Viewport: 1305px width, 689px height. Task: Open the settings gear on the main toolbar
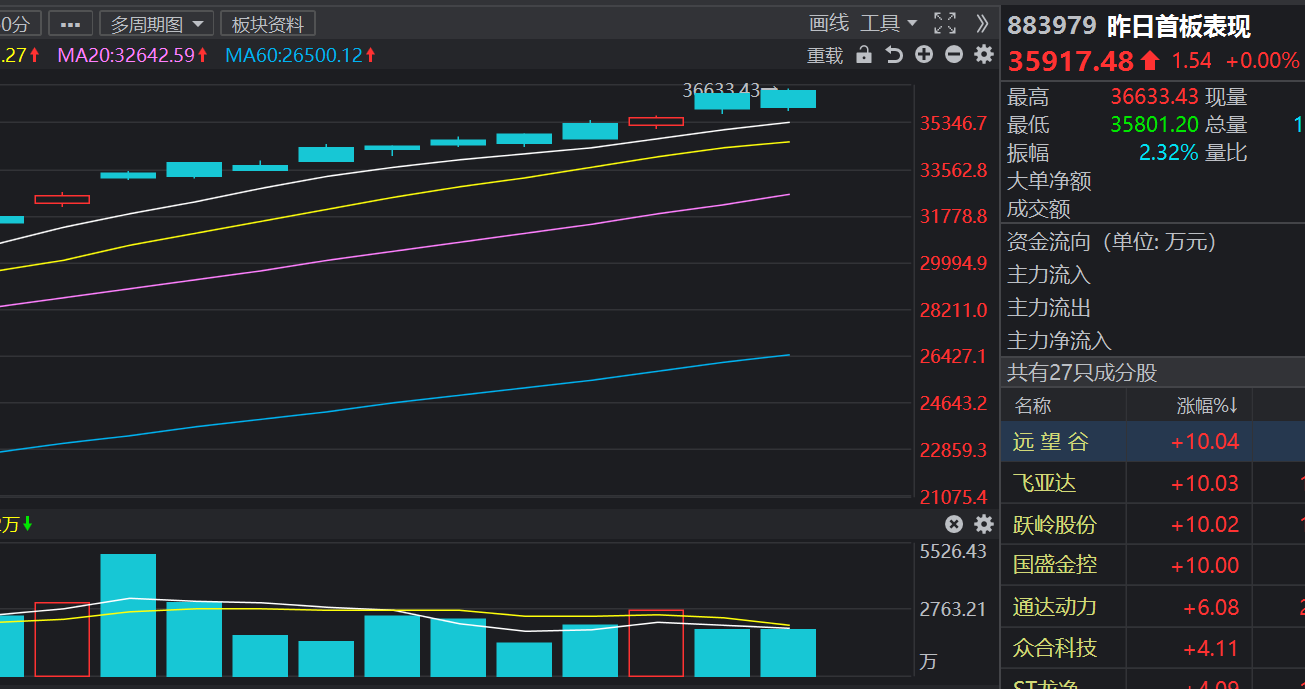[984, 55]
